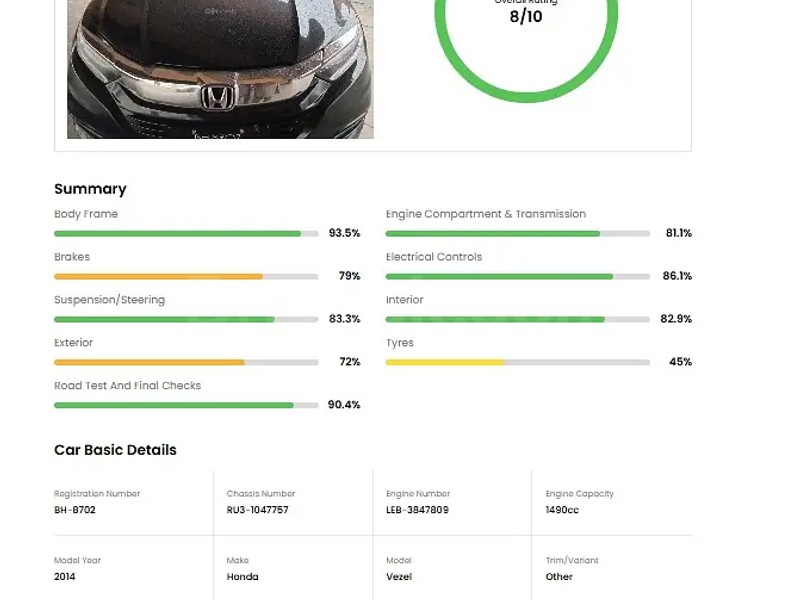
Task: Click the Exterior rating bar
Action: 186,362
